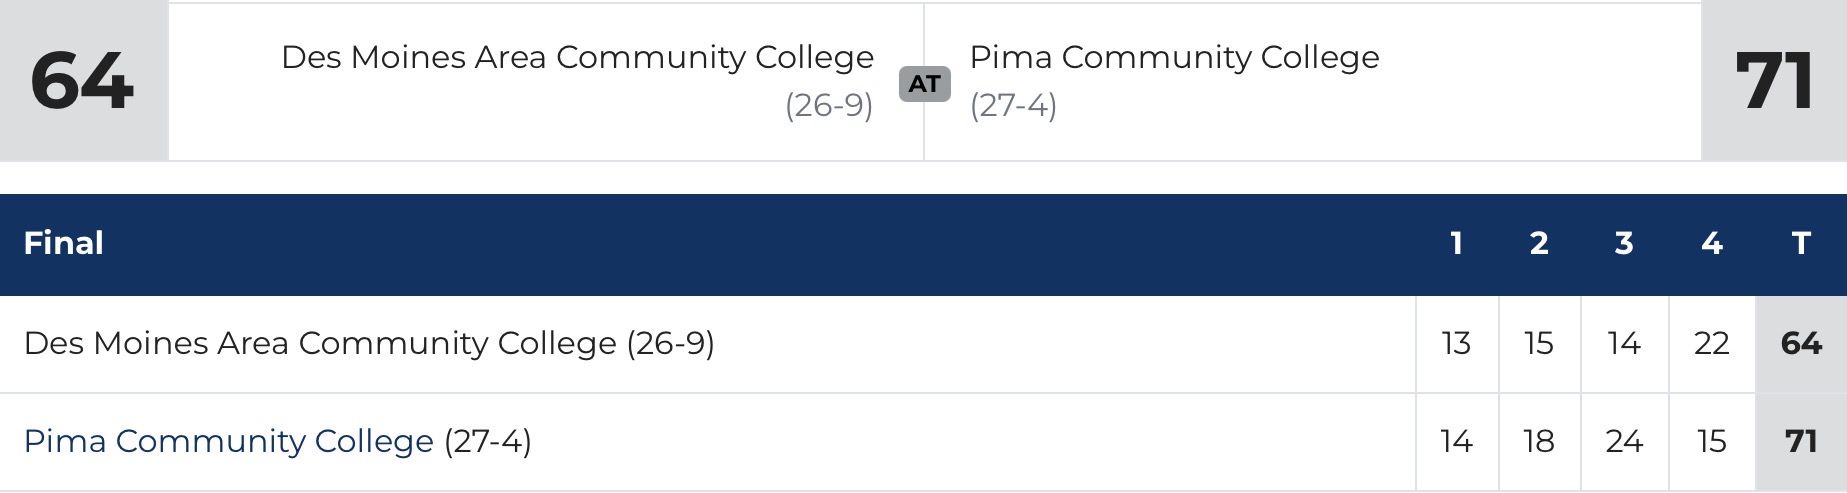Open the Pima Community College link in the score table
Viewport: 1847px width, 493px height.
228,441
